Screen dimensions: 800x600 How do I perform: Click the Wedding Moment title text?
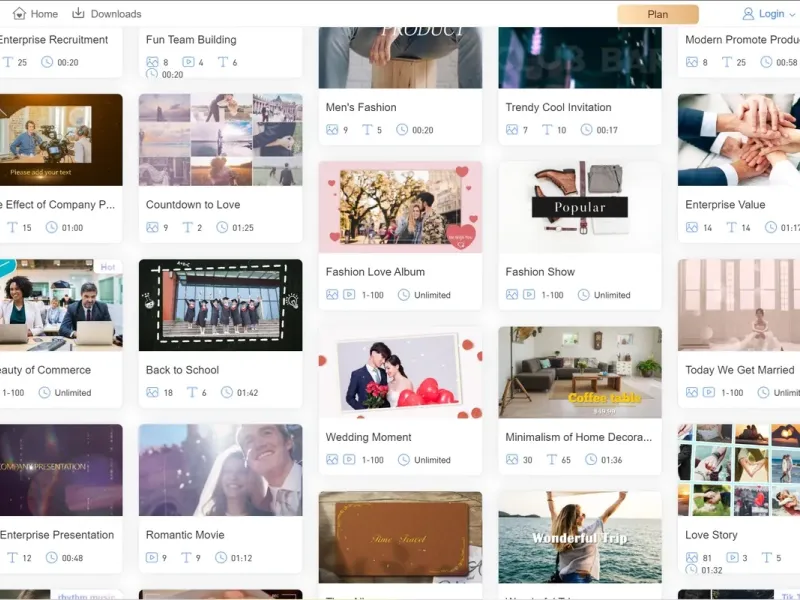coord(368,437)
